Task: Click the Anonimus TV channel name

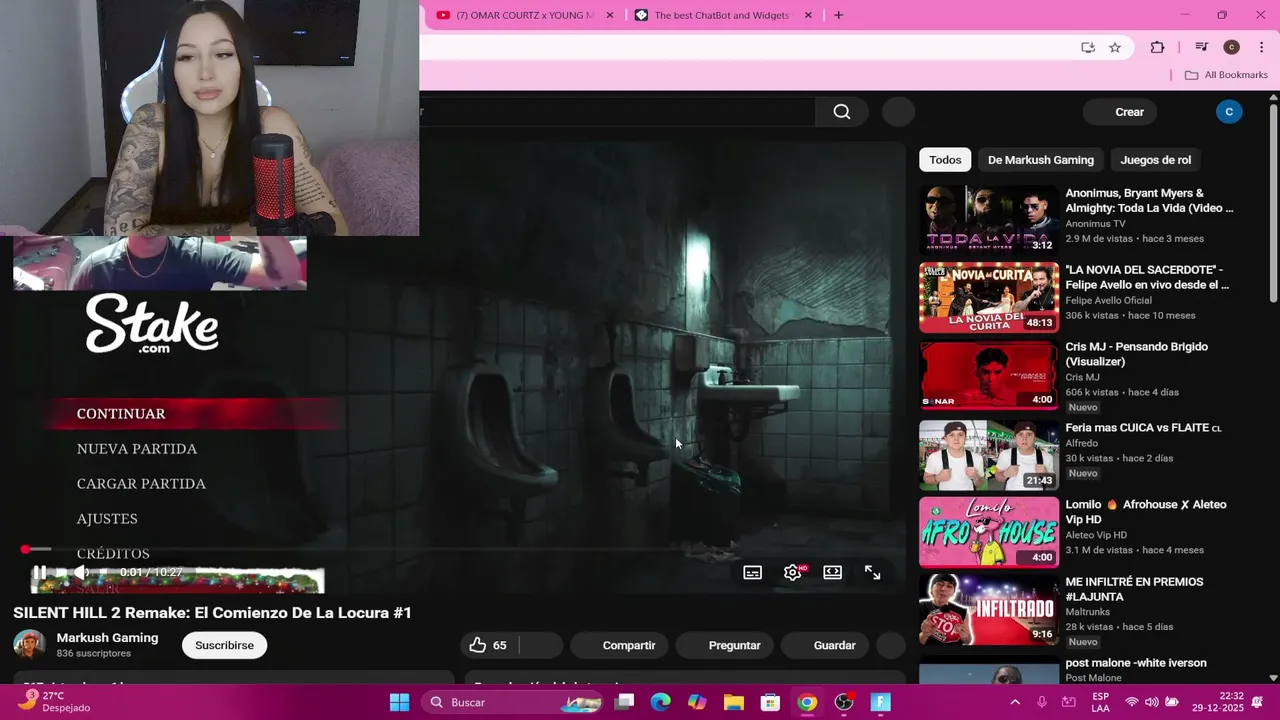Action: [1095, 224]
